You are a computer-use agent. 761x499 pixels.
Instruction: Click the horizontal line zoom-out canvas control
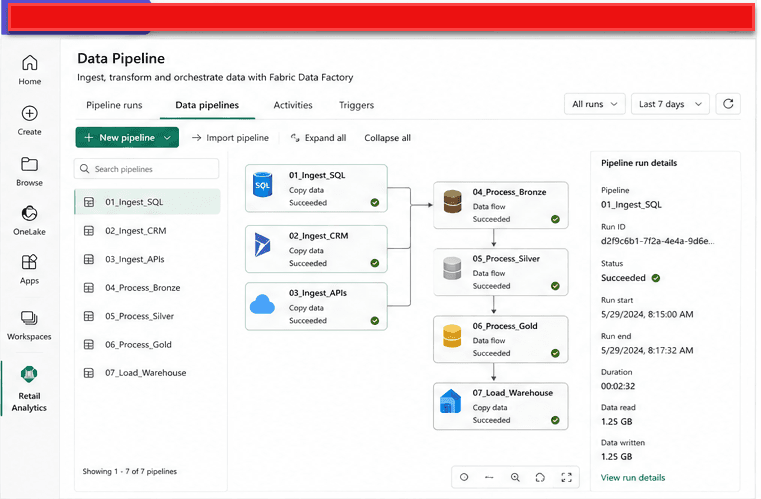tap(489, 478)
